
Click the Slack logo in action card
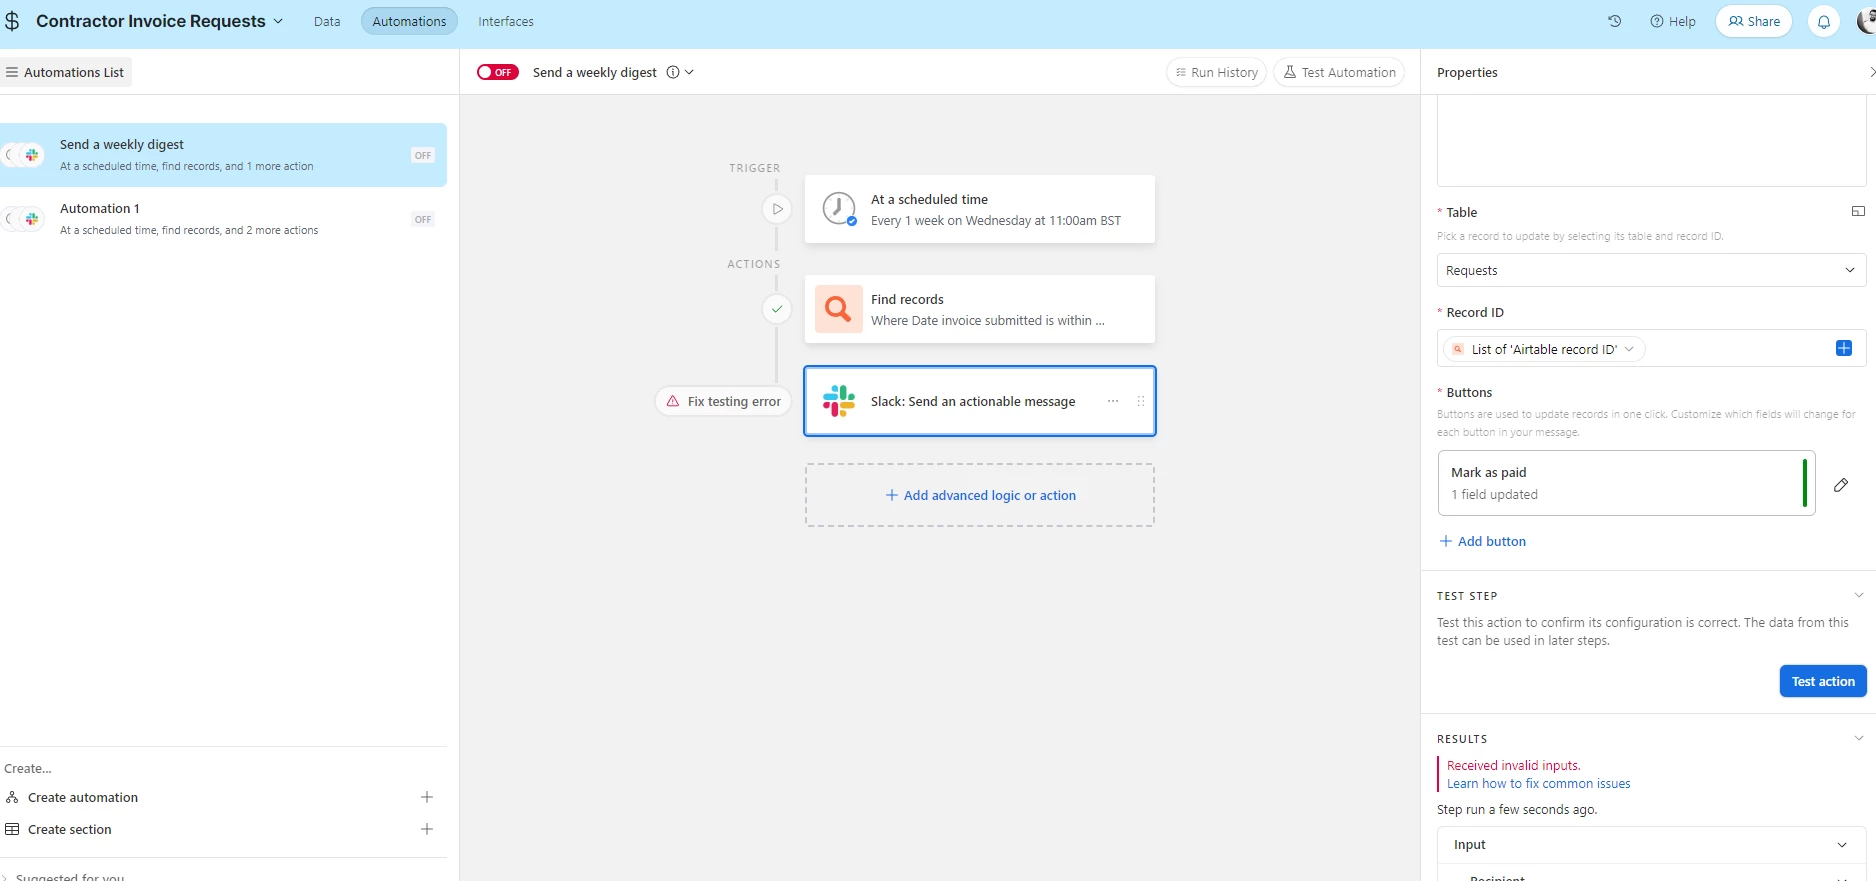(x=839, y=401)
